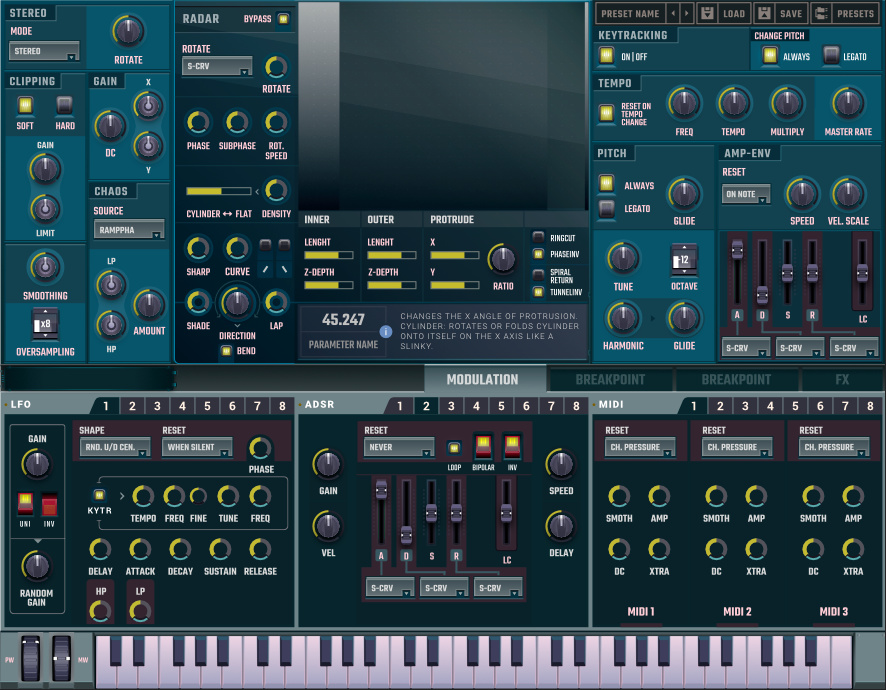Click the Save preset disk icon
The width and height of the screenshot is (886, 690).
[x=765, y=13]
